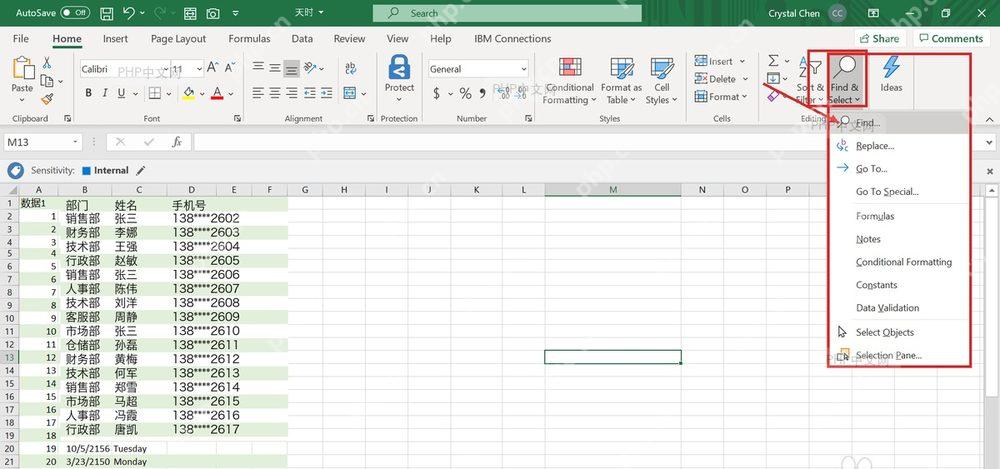Toggle Align Left horizontal alignment
Viewport: 1000px width, 469px height.
tap(258, 93)
